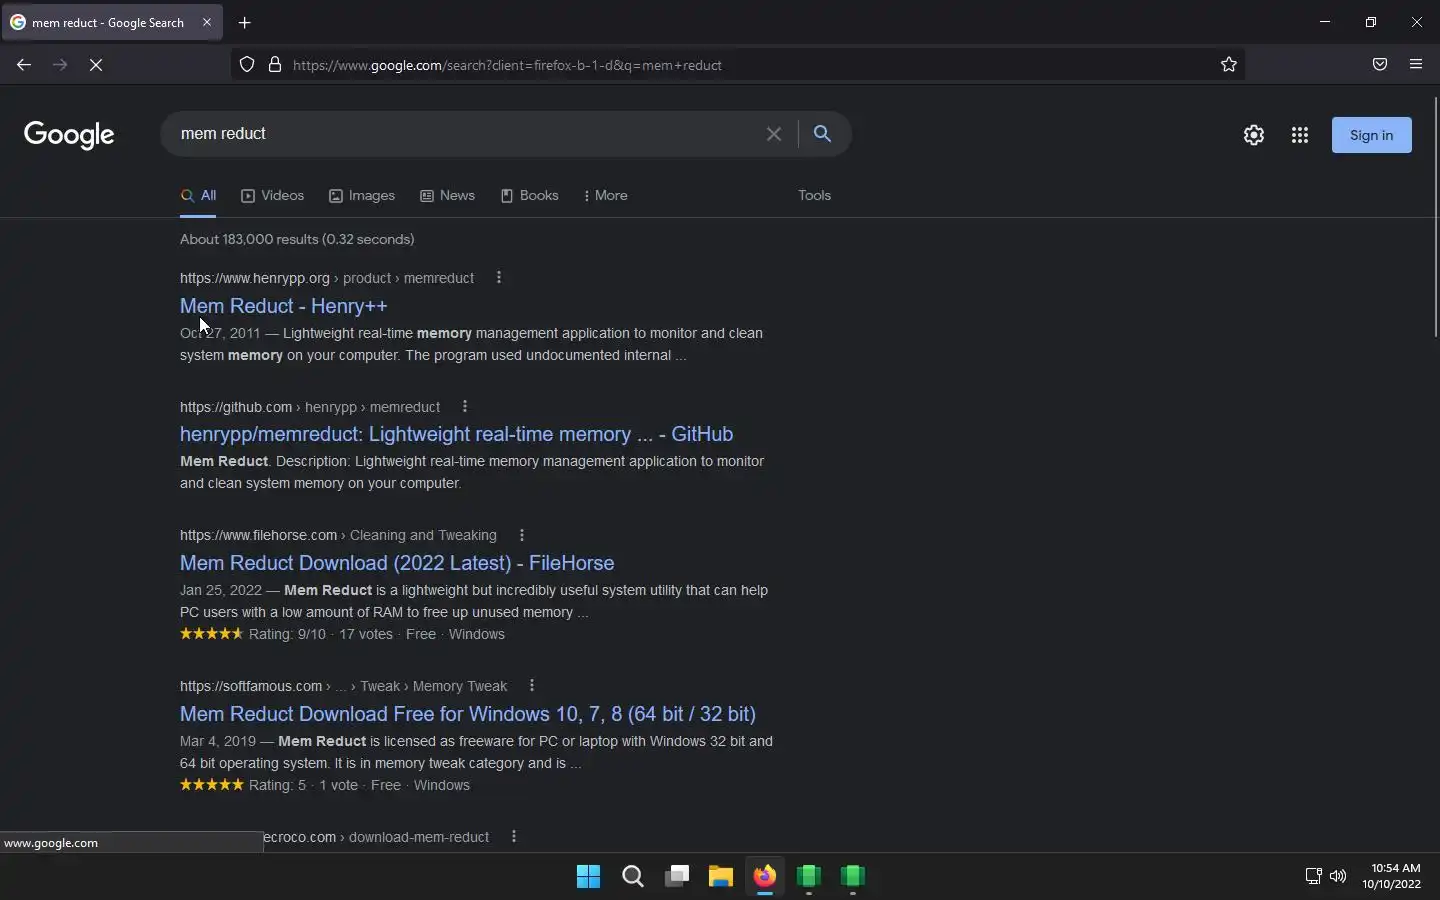
Task: Click the page vertical scrollbar
Action: [x=1435, y=218]
